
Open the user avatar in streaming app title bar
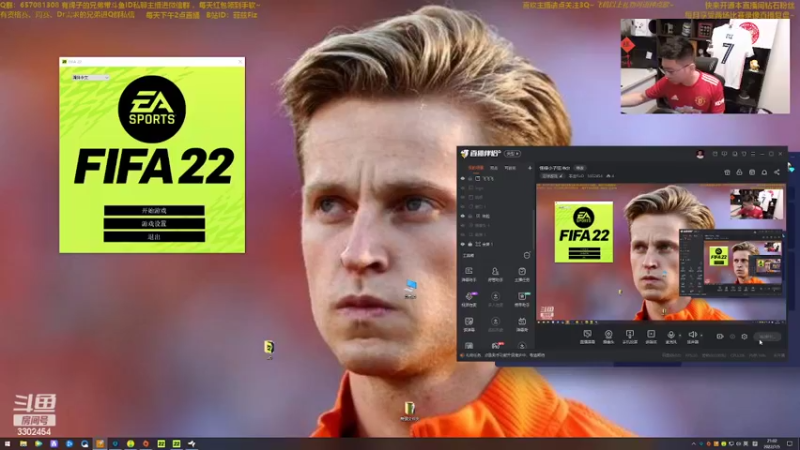click(700, 154)
